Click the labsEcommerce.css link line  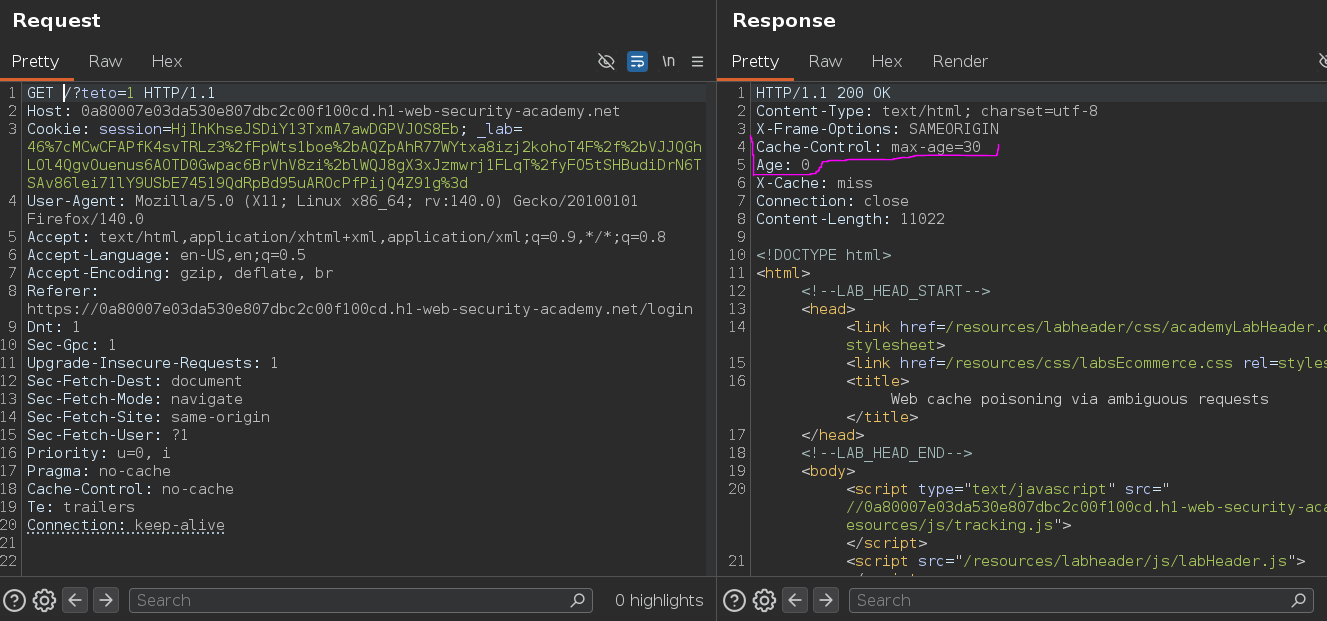(1086, 363)
